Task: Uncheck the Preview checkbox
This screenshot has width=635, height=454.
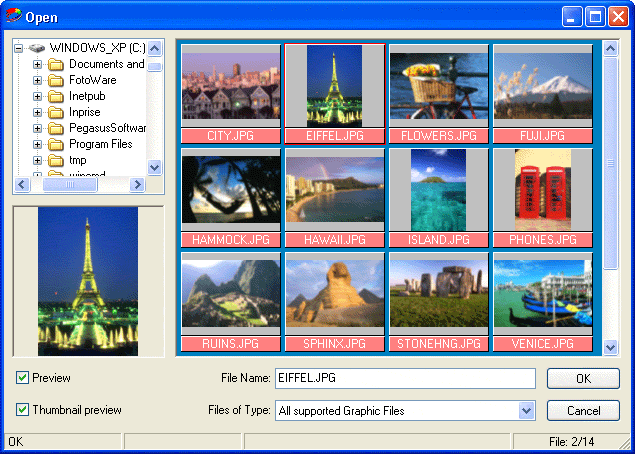Action: [23, 378]
